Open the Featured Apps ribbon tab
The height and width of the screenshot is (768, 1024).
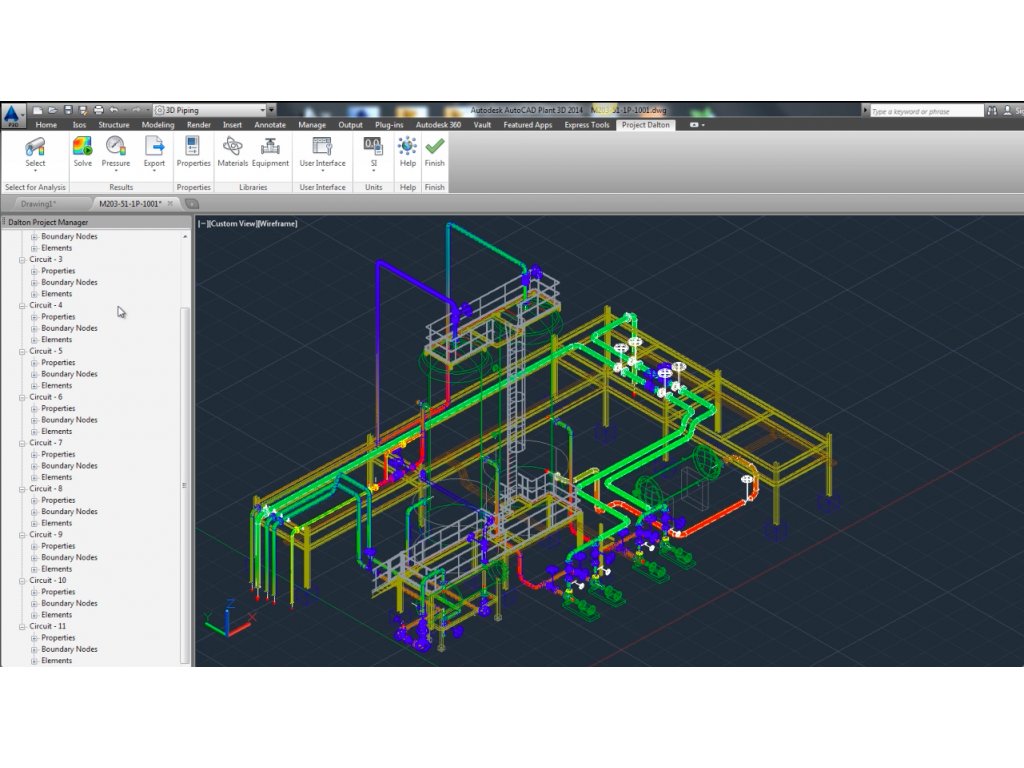pos(528,125)
